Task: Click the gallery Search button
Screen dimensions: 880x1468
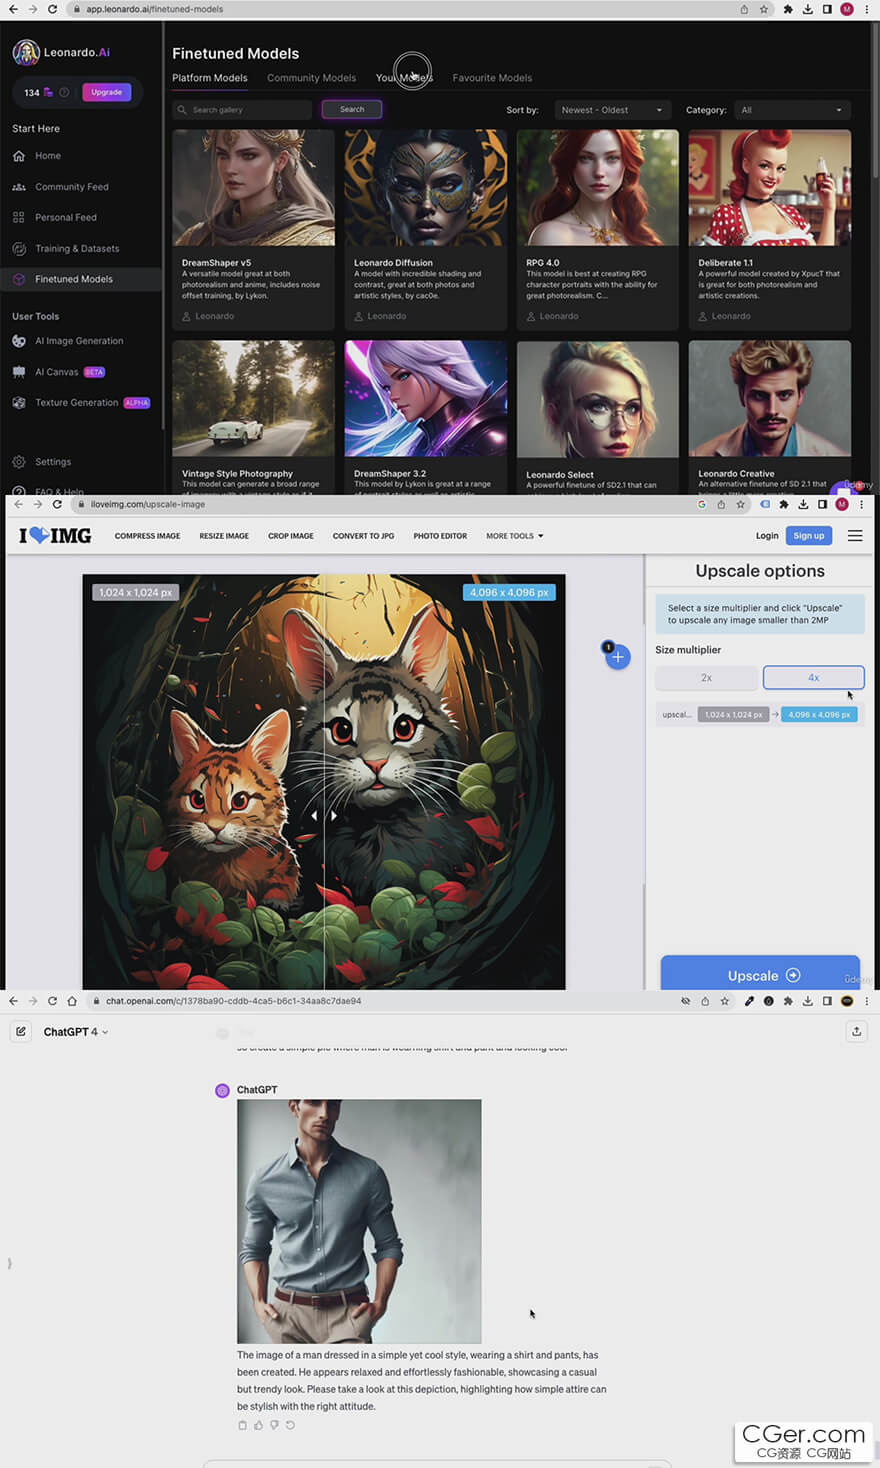Action: pyautogui.click(x=352, y=110)
